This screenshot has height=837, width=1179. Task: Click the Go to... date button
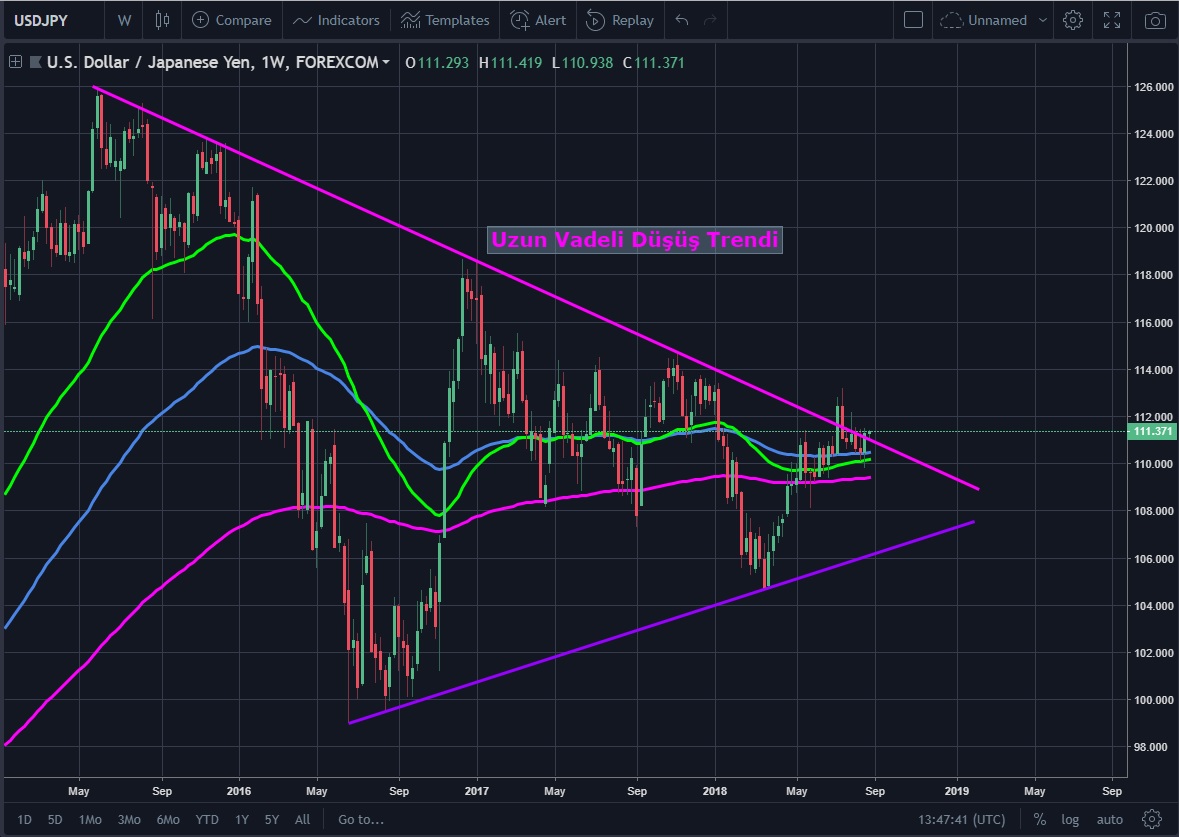pyautogui.click(x=360, y=819)
